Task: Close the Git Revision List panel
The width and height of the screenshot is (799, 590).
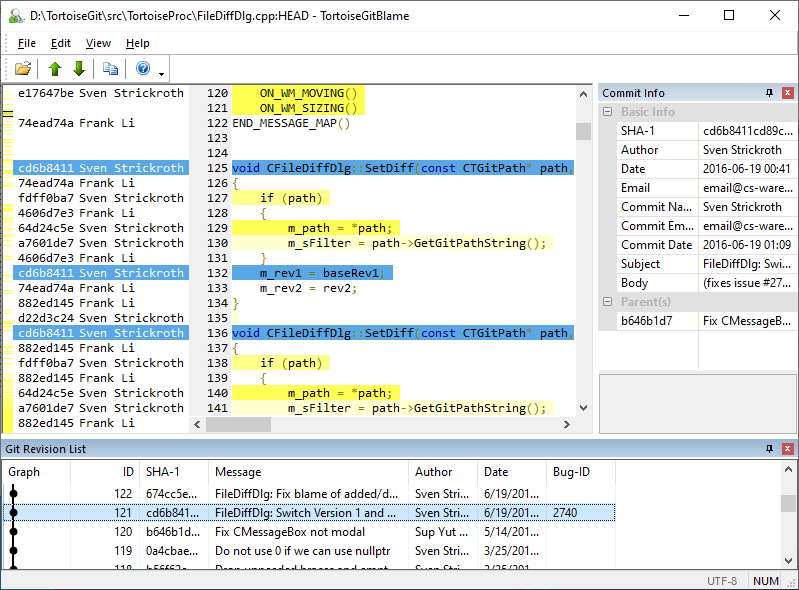Action: coord(787,449)
